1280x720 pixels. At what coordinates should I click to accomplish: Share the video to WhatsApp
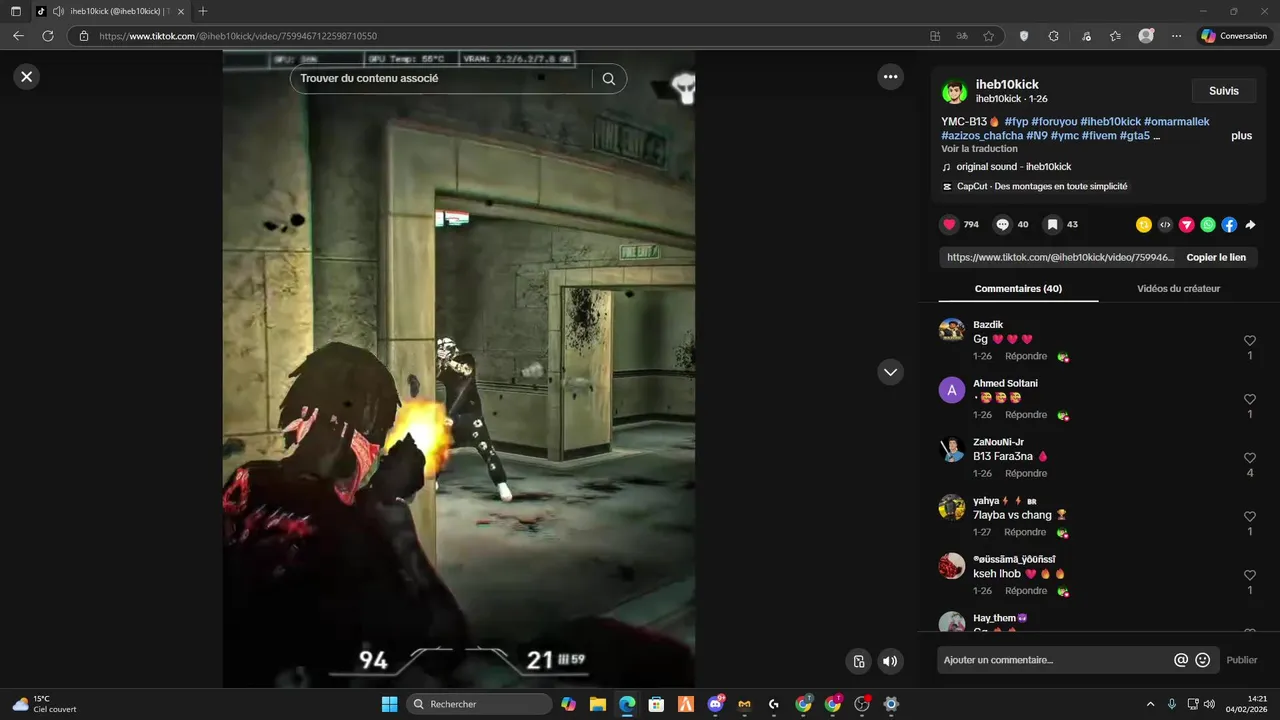tap(1208, 225)
